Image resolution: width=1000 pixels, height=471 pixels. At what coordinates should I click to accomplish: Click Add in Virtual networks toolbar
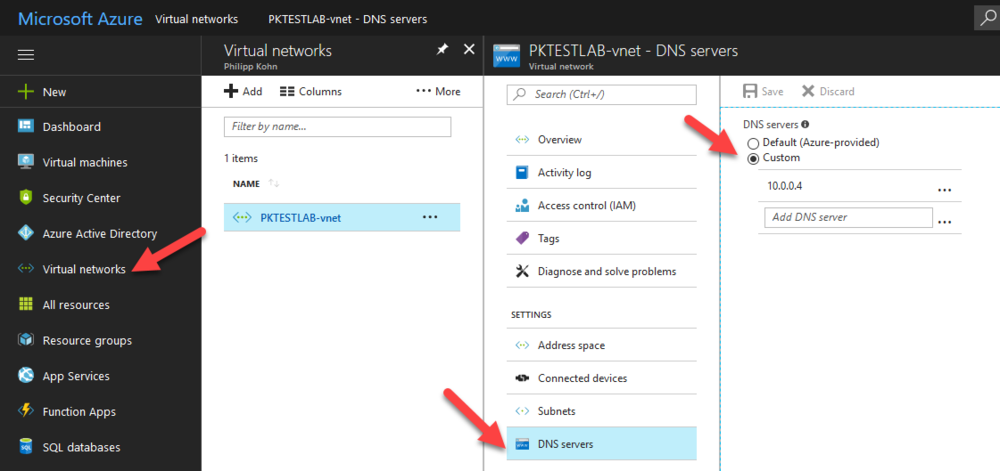243,91
